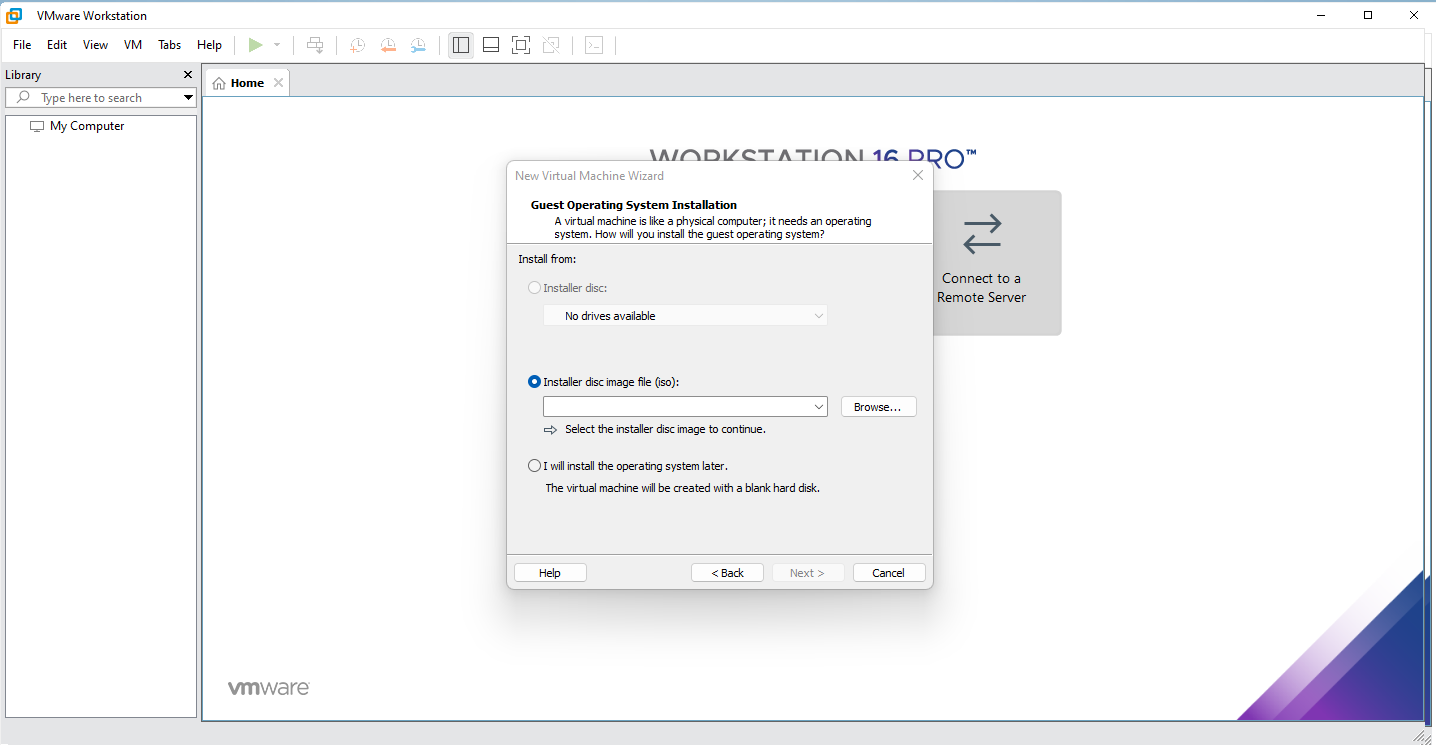Viewport: 1436px width, 745px height.
Task: Switch to the Home tab
Action: click(x=247, y=83)
